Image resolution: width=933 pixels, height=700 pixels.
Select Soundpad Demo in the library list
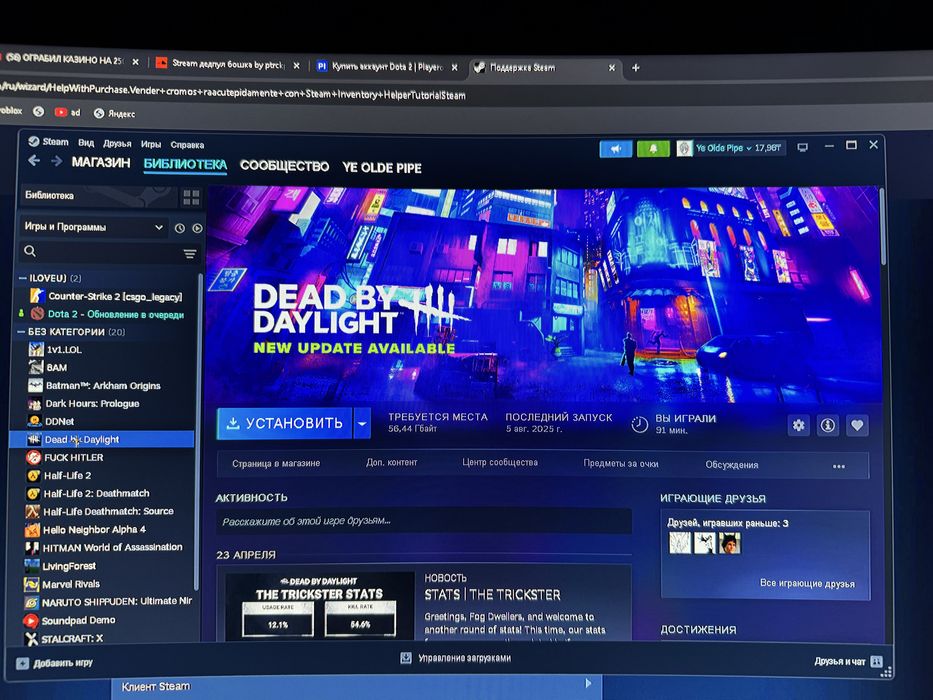pyautogui.click(x=78, y=620)
